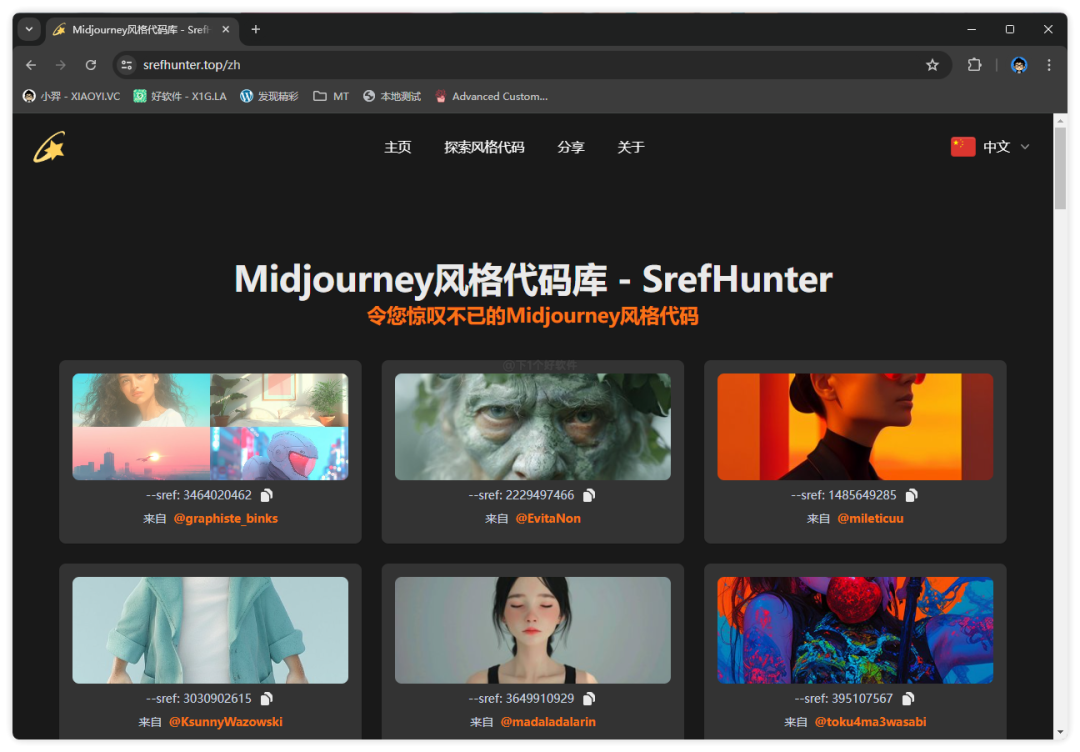Bookmark this page with the star icon
1080x752 pixels.
[x=932, y=65]
